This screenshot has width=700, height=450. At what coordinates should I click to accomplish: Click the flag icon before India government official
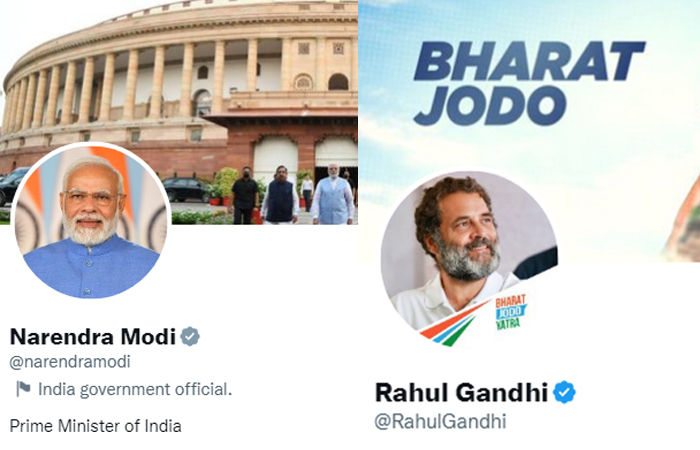point(23,389)
